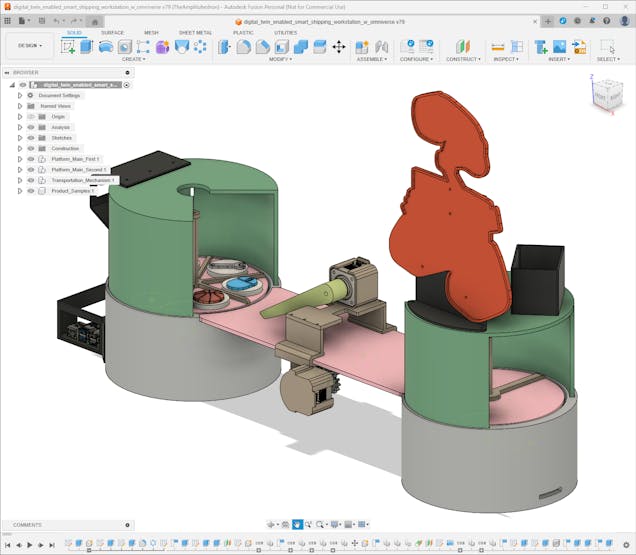Screen dimensions: 636x555
Task: Select the Create Sketch tool
Action: pos(68,47)
